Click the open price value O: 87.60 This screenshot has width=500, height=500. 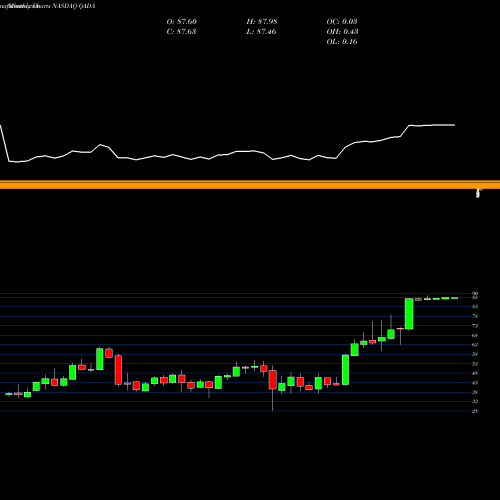pos(182,21)
